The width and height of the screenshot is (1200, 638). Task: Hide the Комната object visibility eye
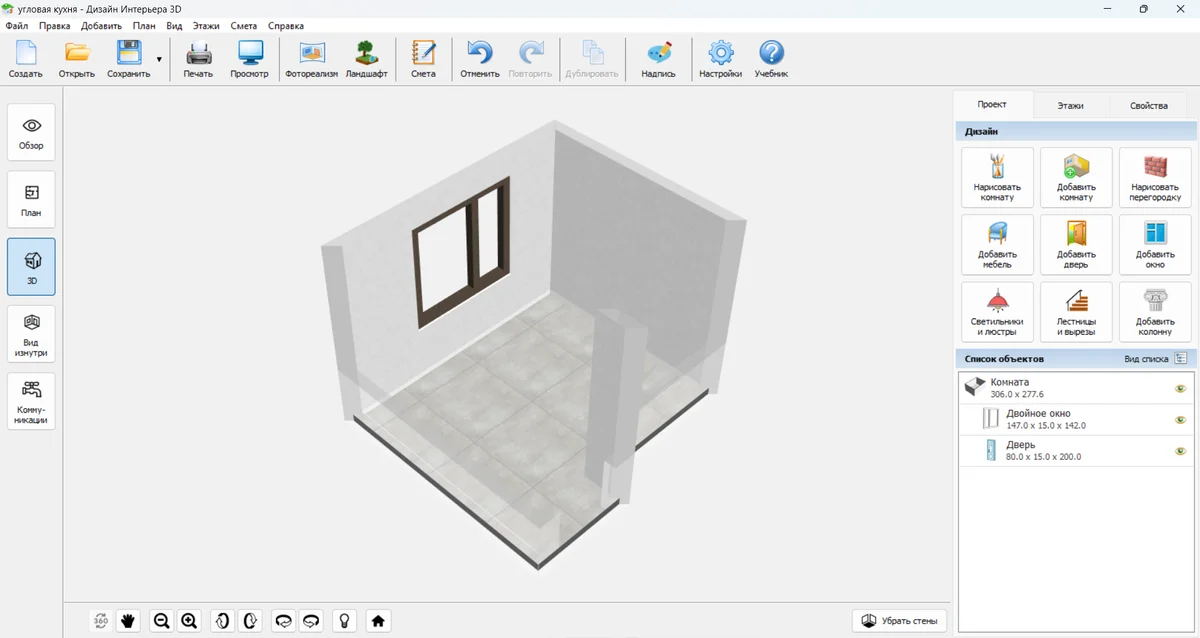coord(1180,389)
